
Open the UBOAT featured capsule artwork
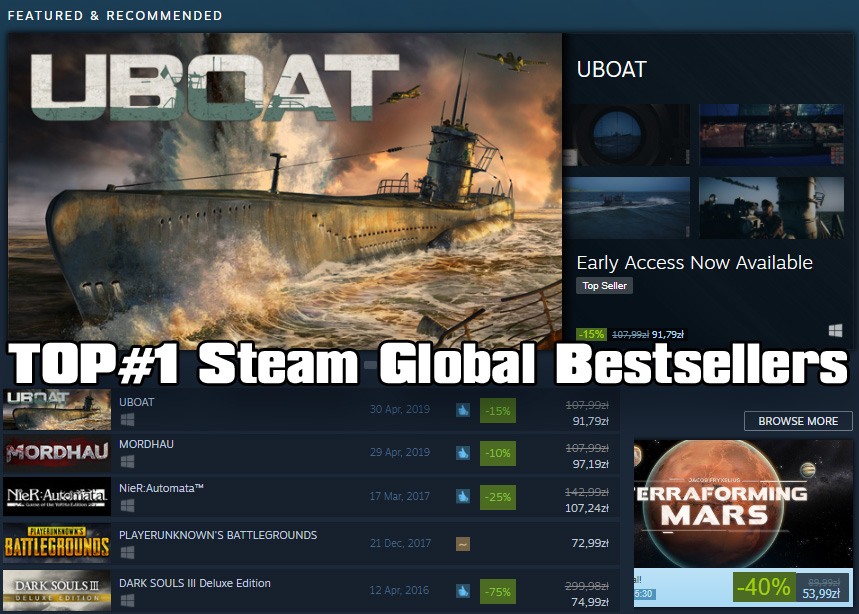tap(284, 189)
